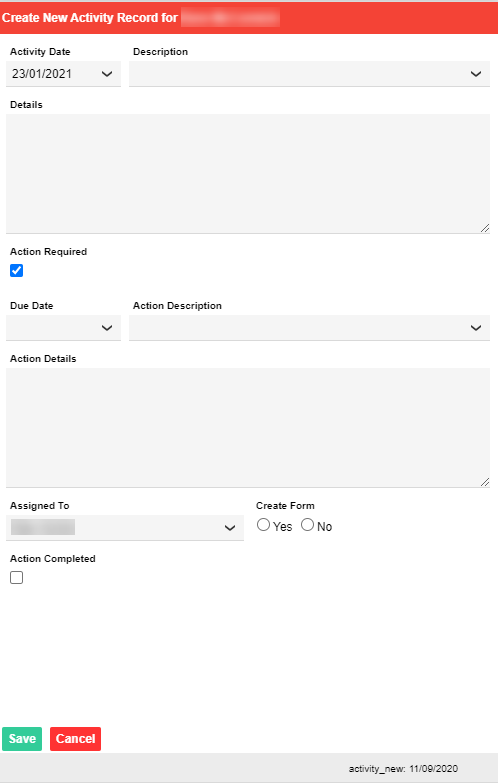Viewport: 498px width, 783px height.
Task: Open the Action Description combo box
Action: point(309,328)
